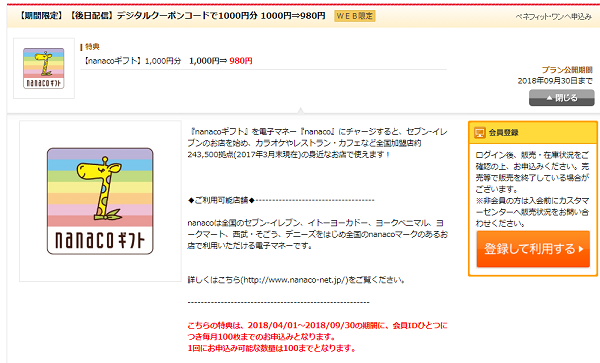Screen dimensions: 600x363
Task: Click the triangle icon on 閉じる button
Action: 549,98
